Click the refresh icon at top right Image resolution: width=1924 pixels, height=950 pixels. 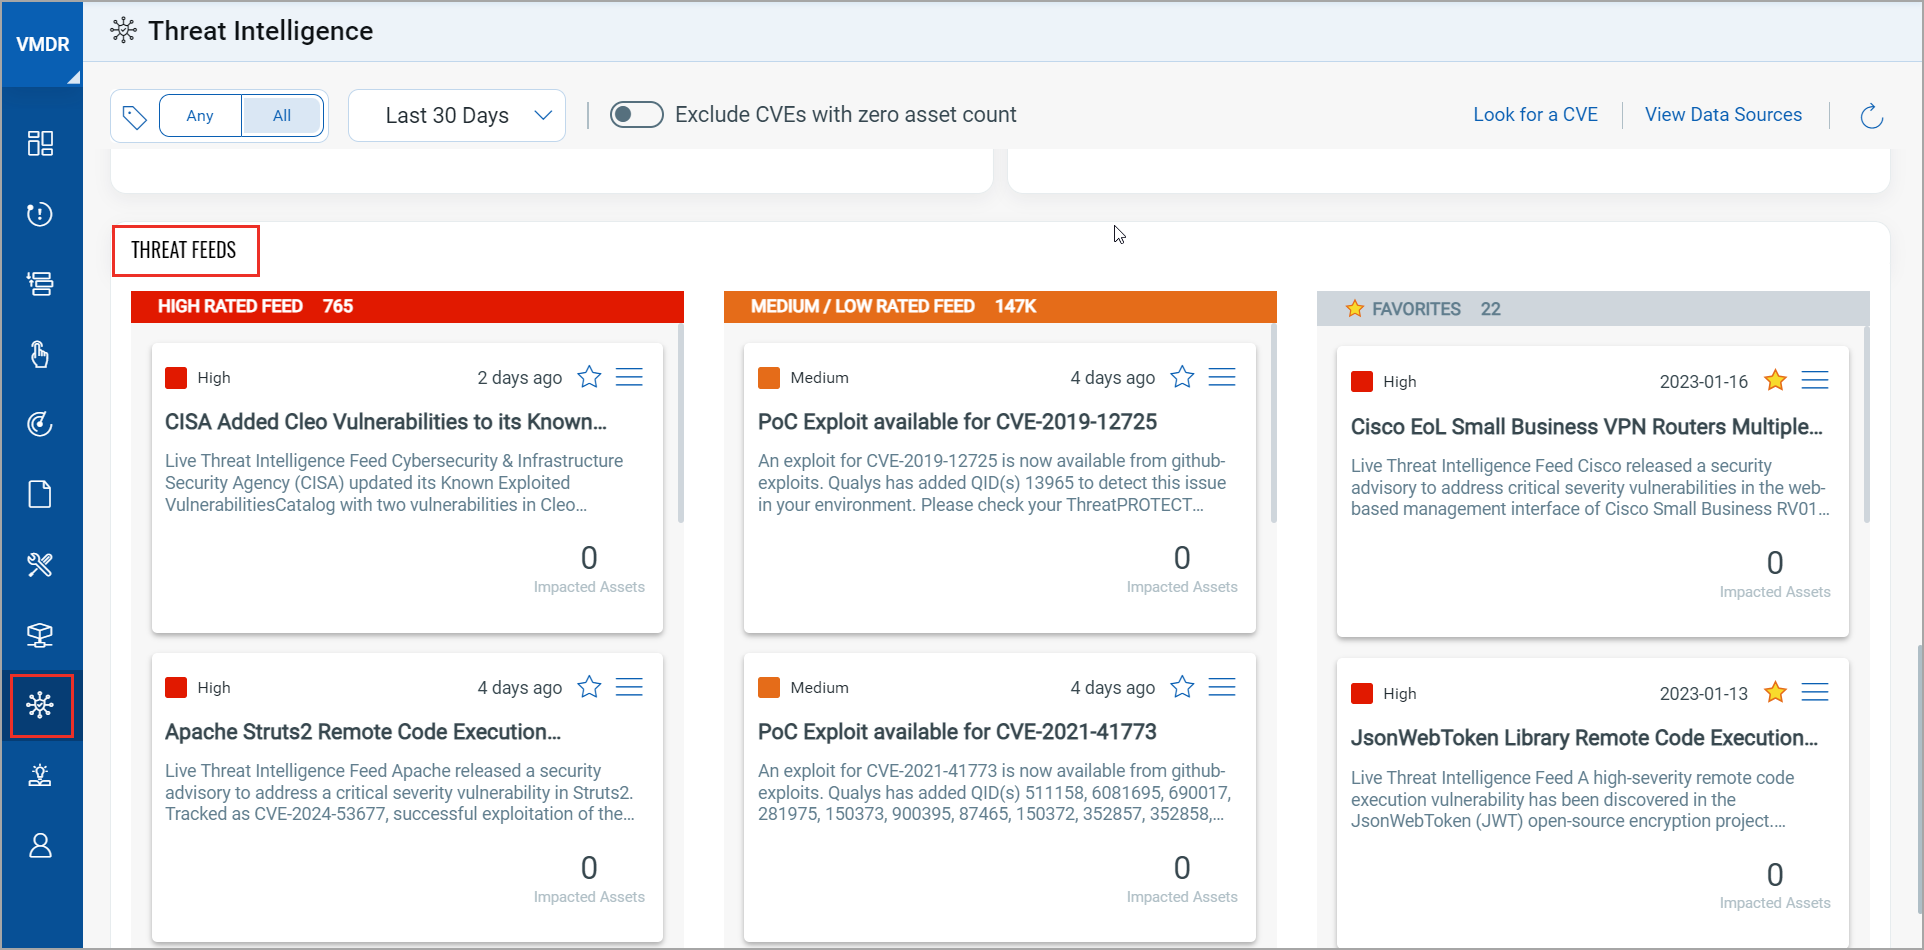pyautogui.click(x=1871, y=116)
